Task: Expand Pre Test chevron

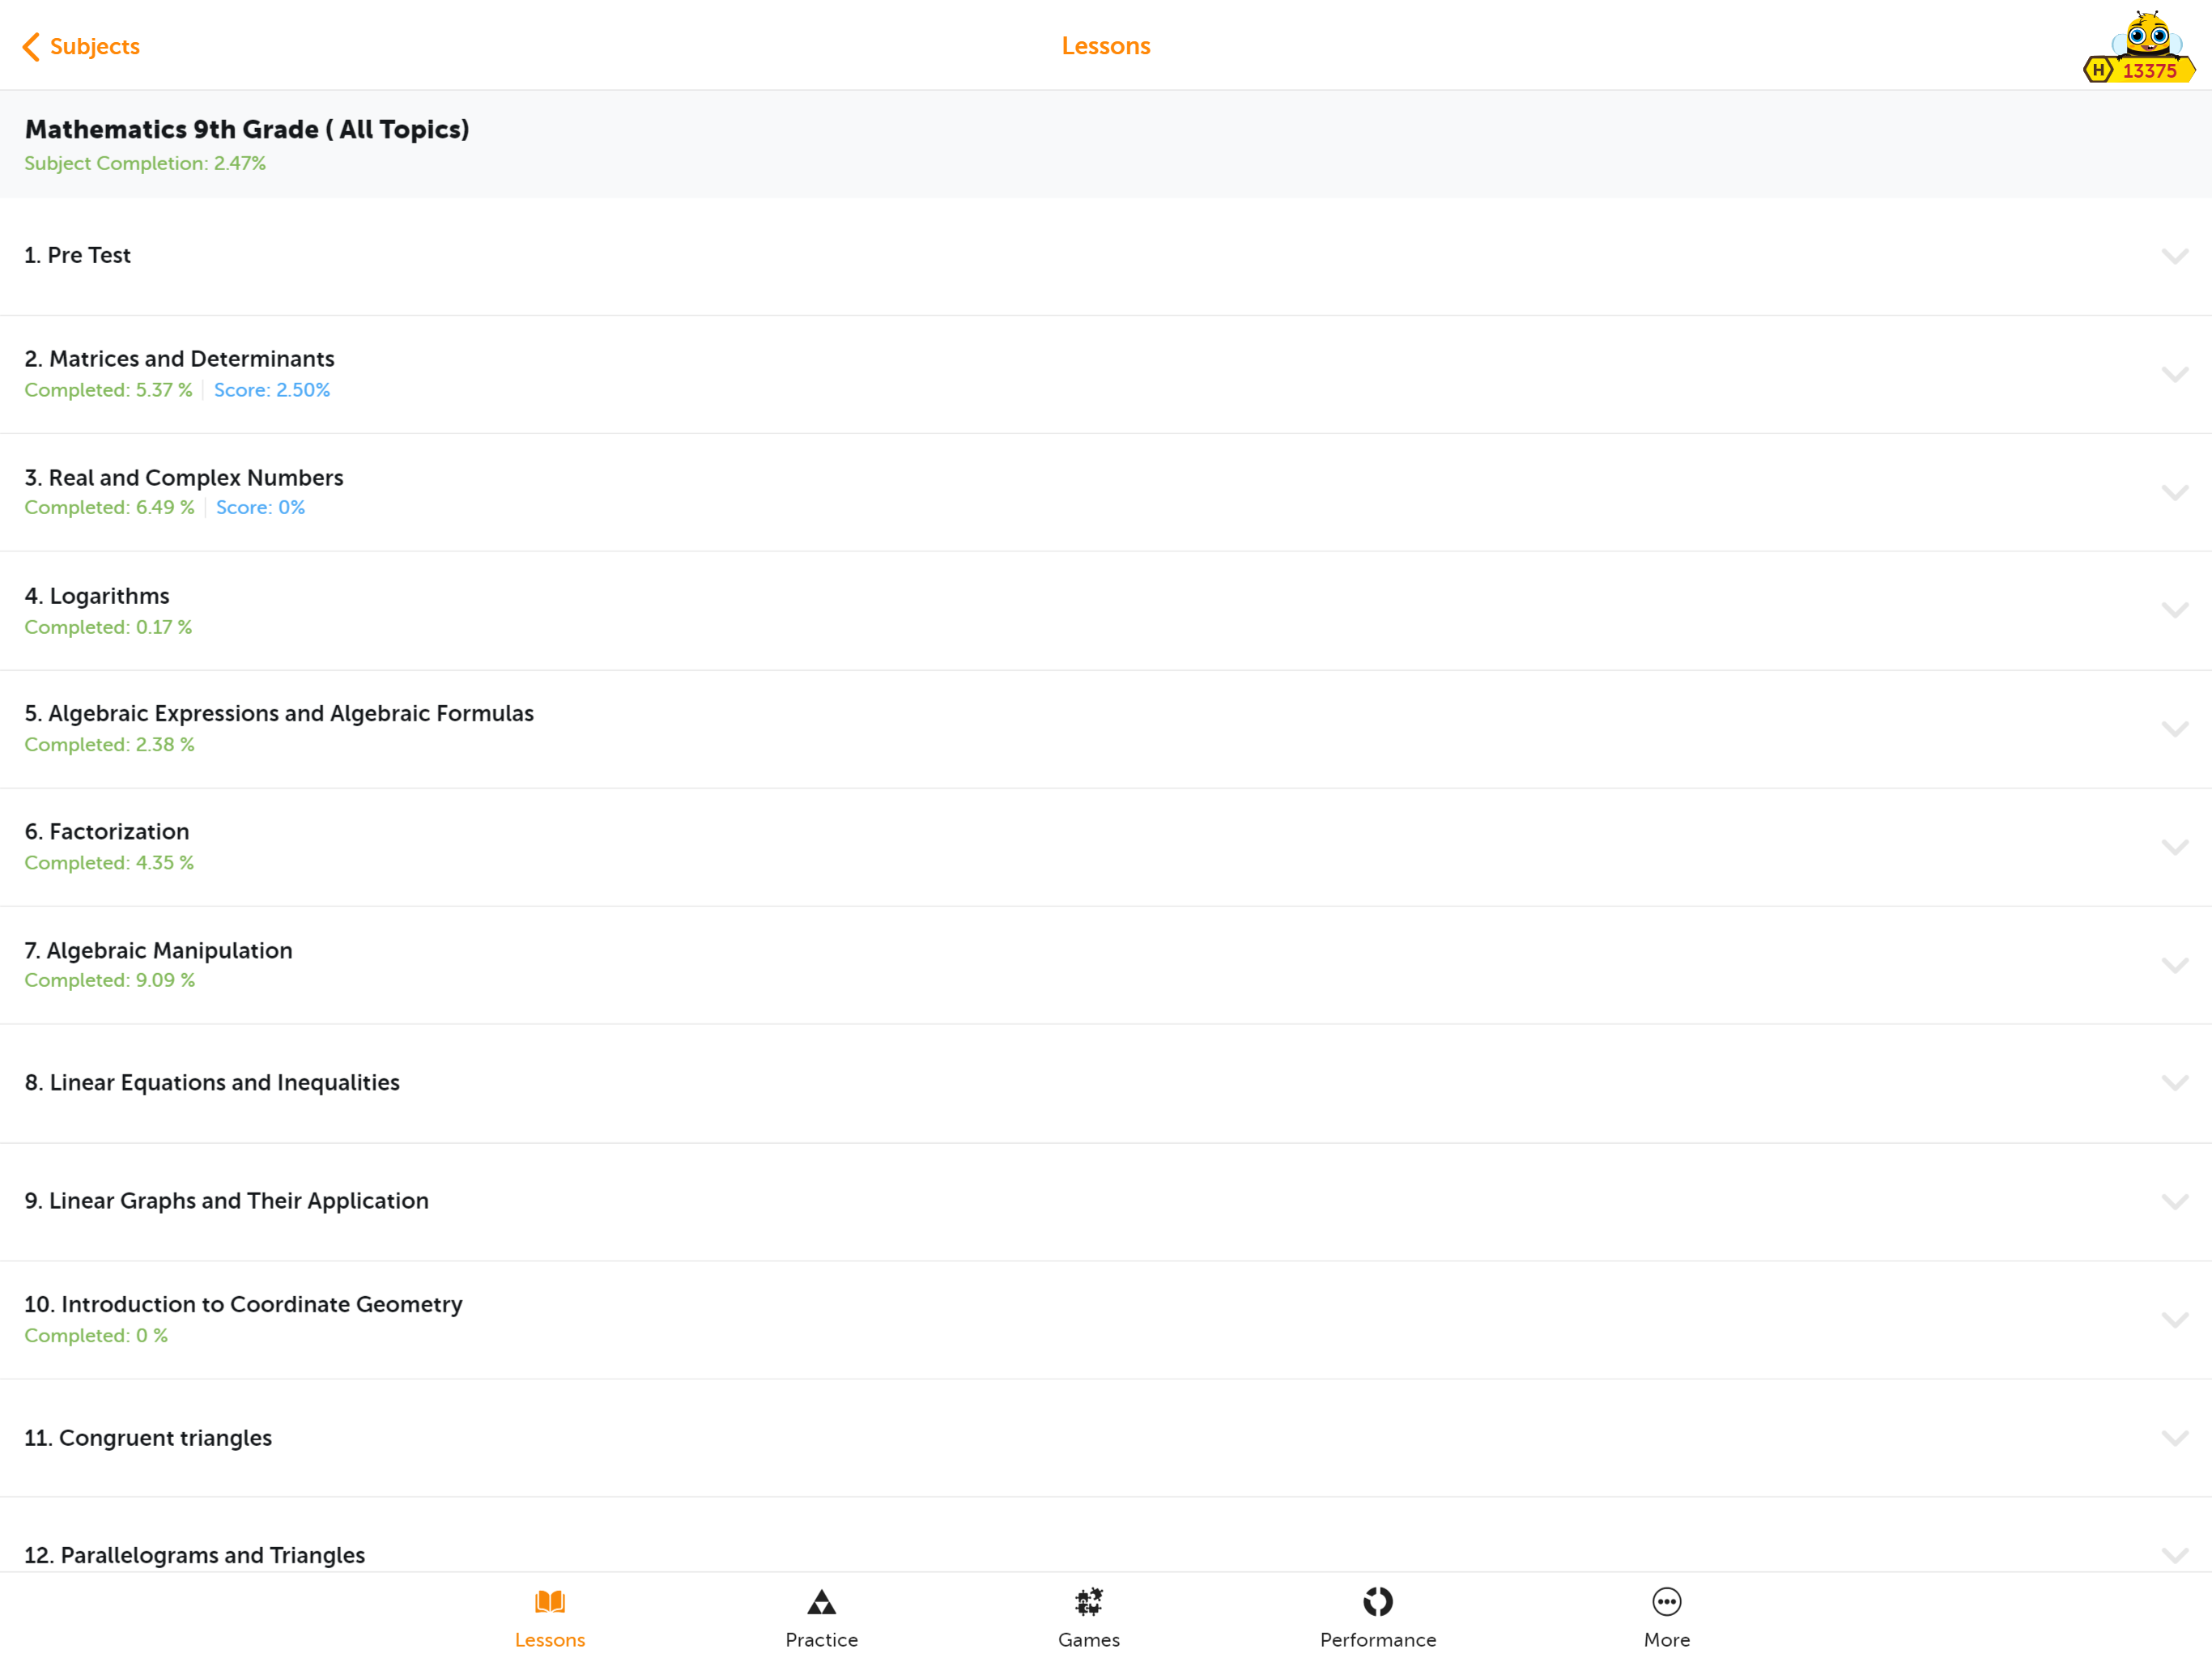Action: (2175, 256)
